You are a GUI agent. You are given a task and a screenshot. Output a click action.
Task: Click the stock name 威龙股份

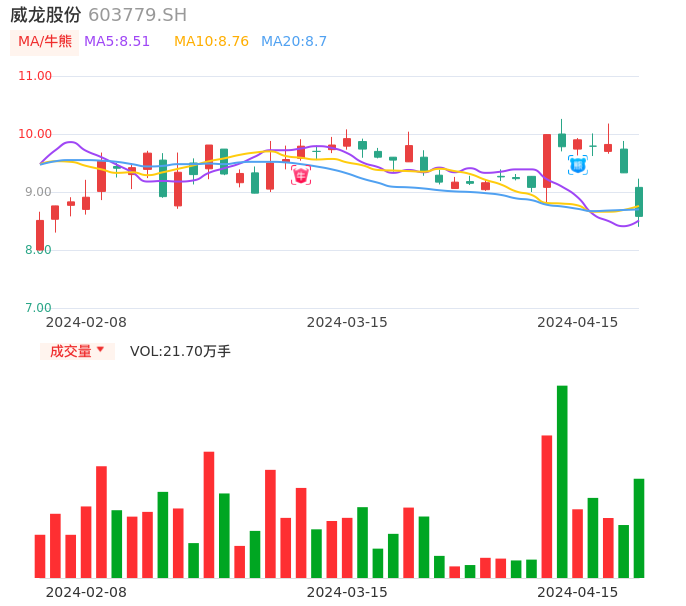point(46,15)
